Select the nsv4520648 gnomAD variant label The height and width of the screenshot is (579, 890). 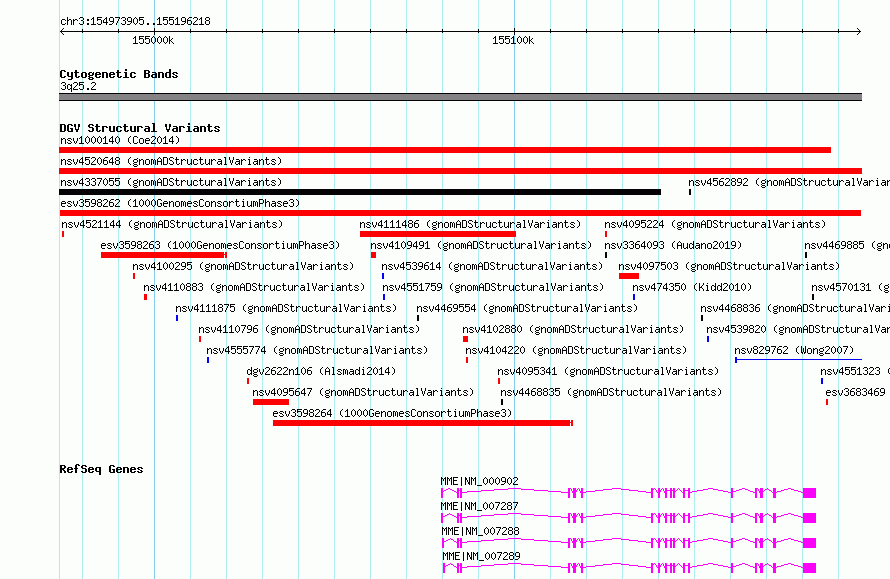point(171,161)
